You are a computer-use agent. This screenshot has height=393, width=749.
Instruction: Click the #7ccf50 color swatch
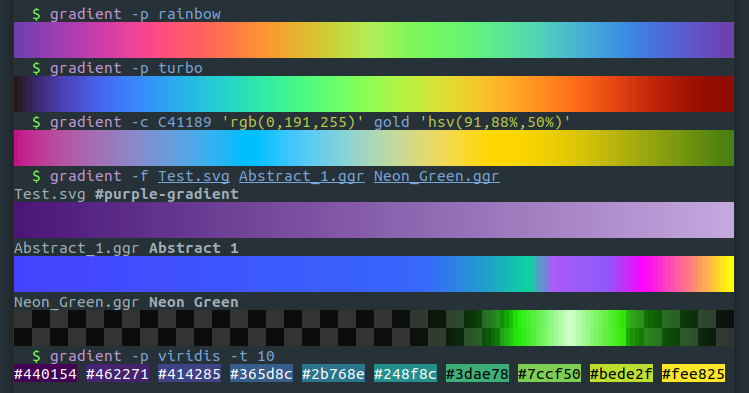[549, 373]
